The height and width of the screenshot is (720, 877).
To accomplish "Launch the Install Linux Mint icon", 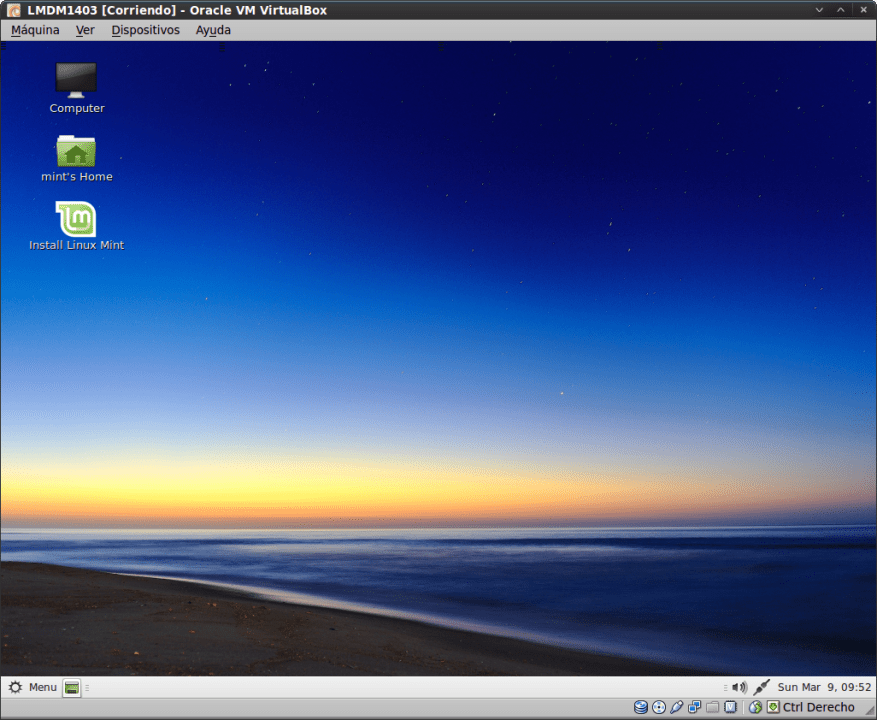I will [x=77, y=219].
